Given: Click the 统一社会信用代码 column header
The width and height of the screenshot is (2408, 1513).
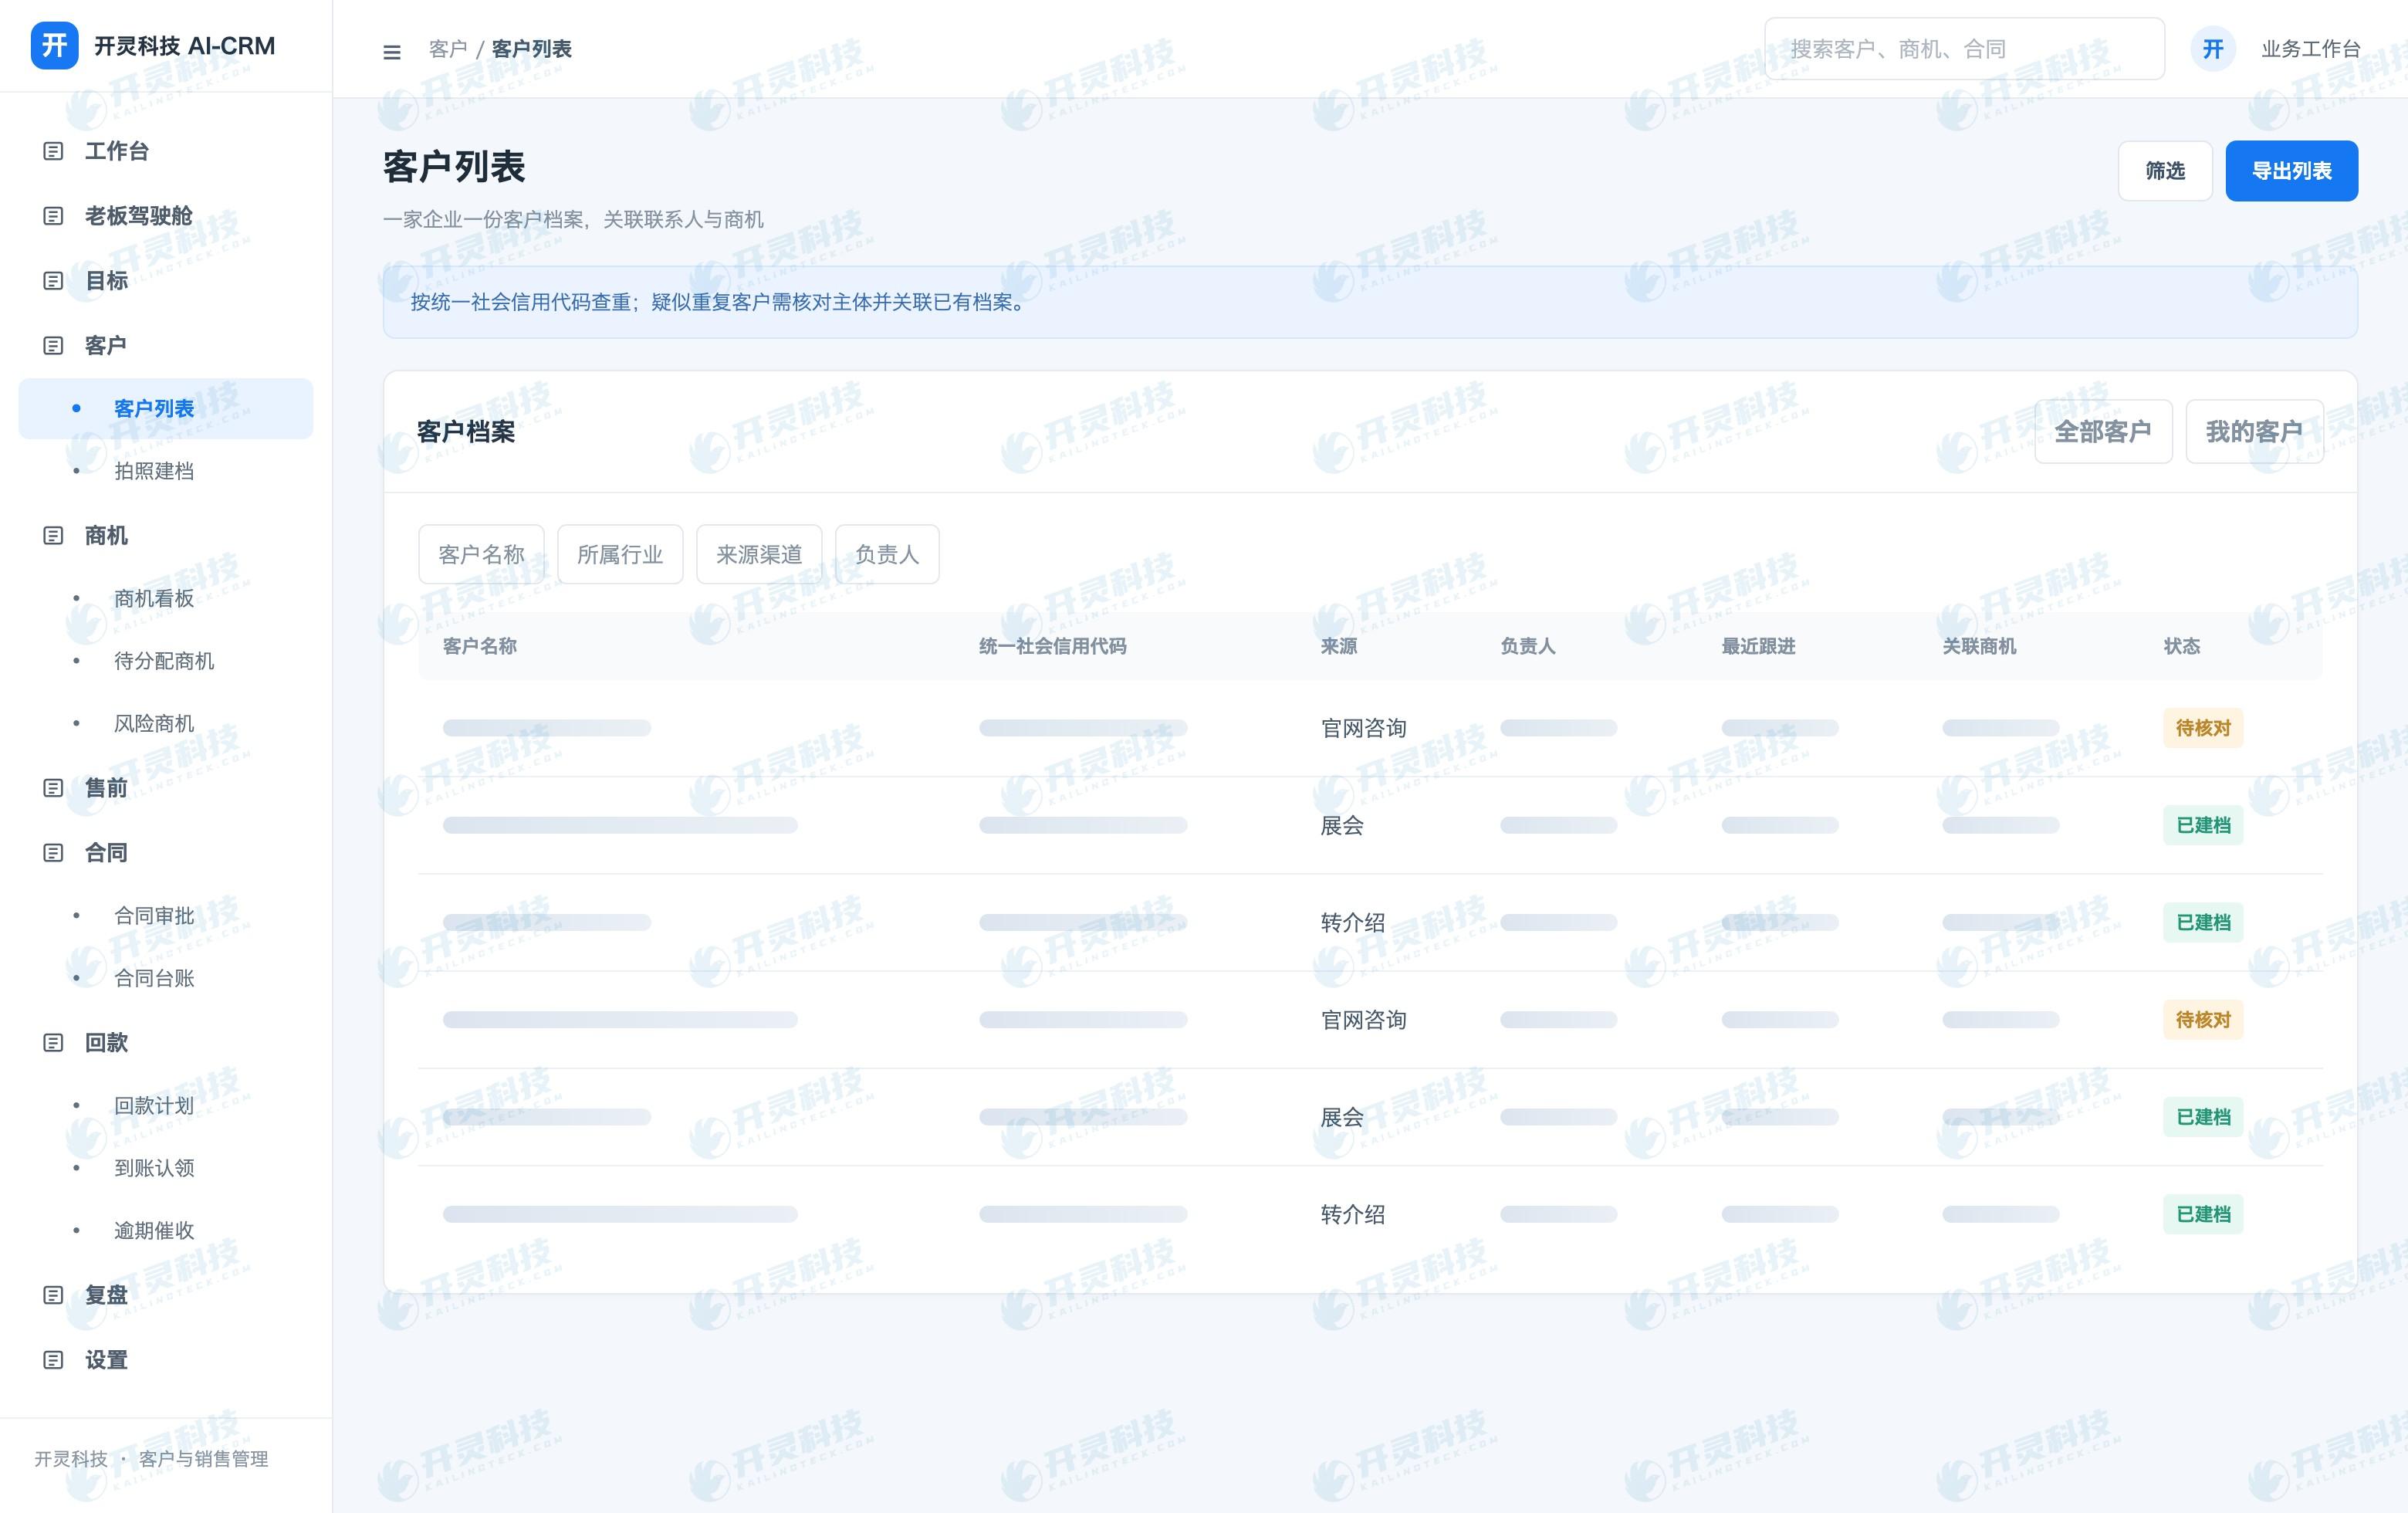Looking at the screenshot, I should 1052,646.
